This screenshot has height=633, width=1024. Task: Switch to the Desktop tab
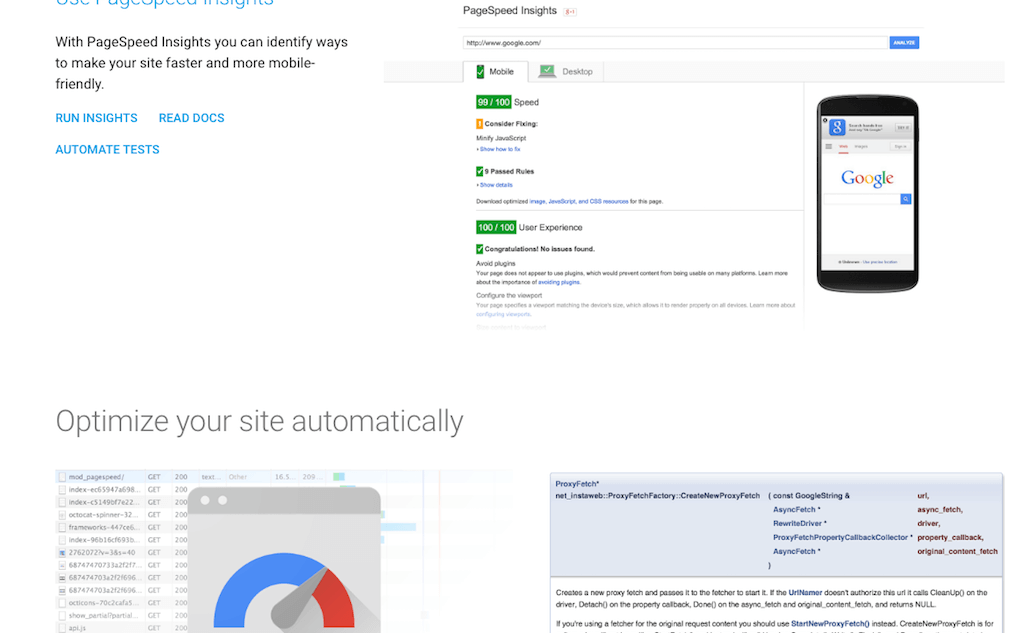tap(577, 71)
